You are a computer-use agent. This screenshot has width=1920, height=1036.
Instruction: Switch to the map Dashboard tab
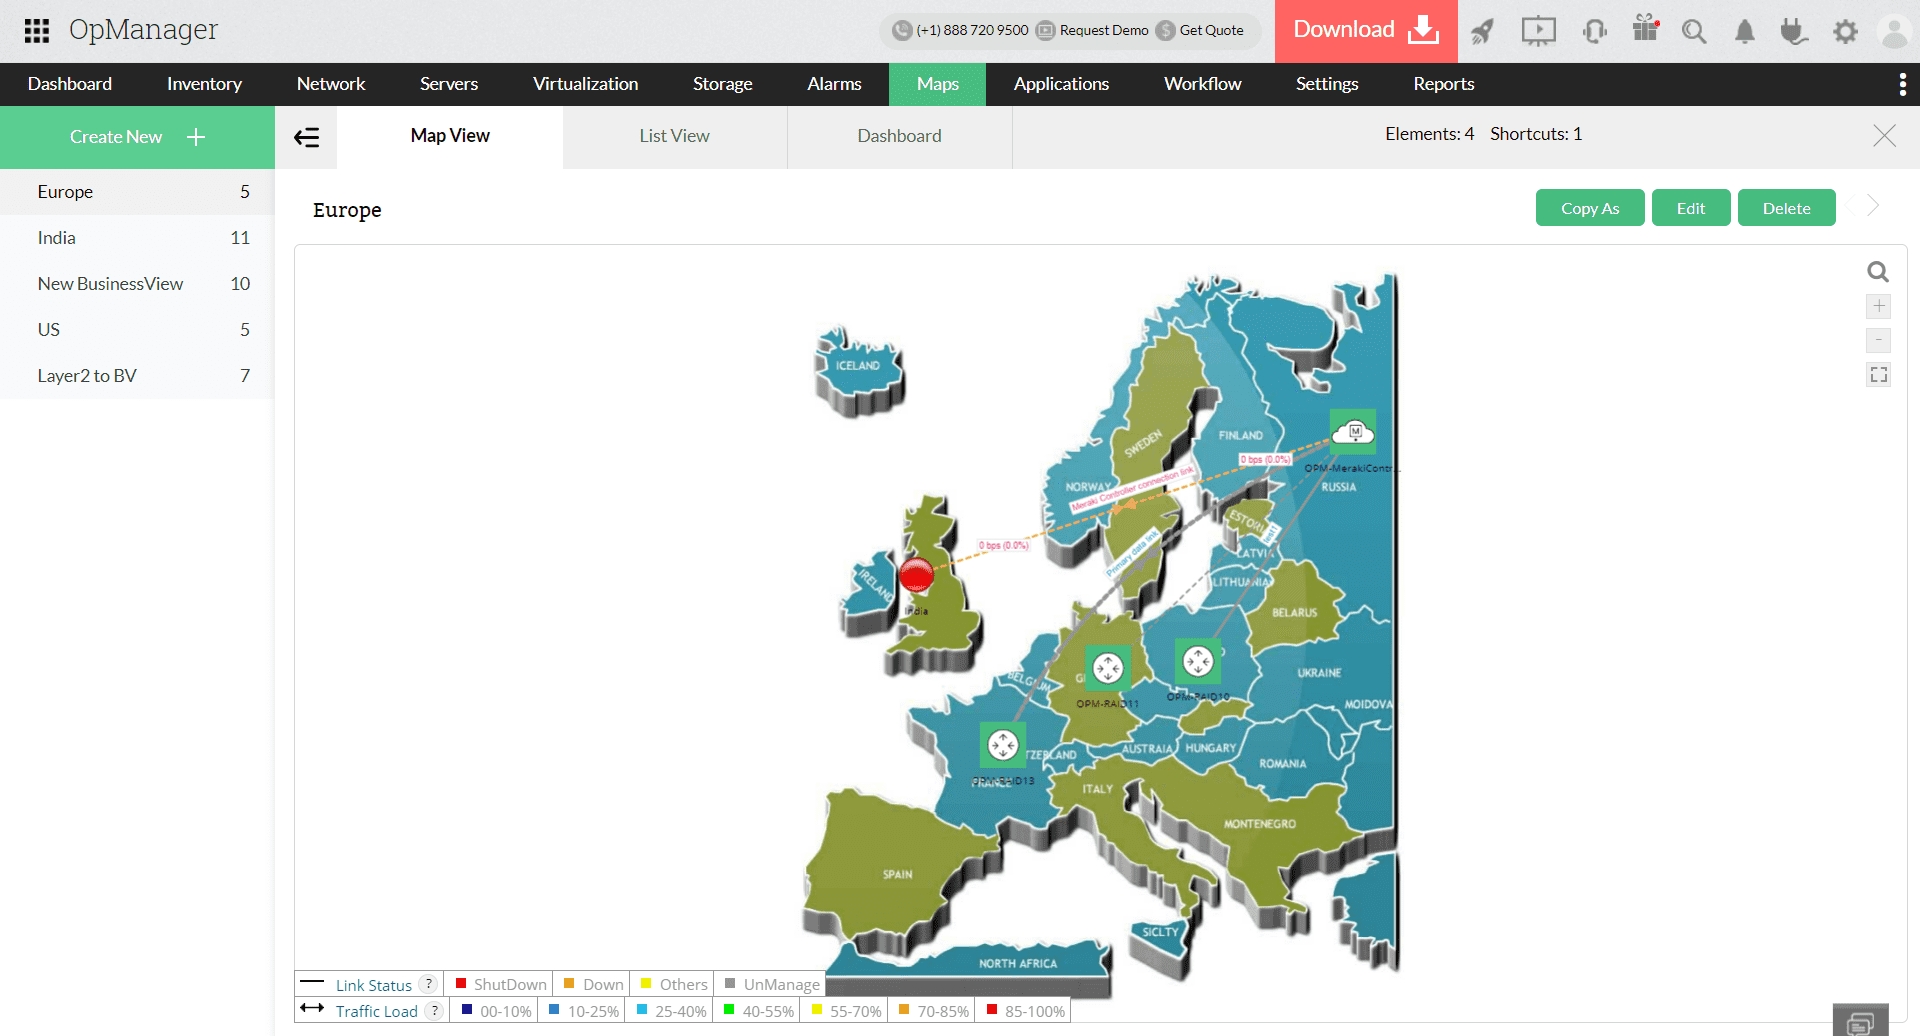tap(900, 137)
